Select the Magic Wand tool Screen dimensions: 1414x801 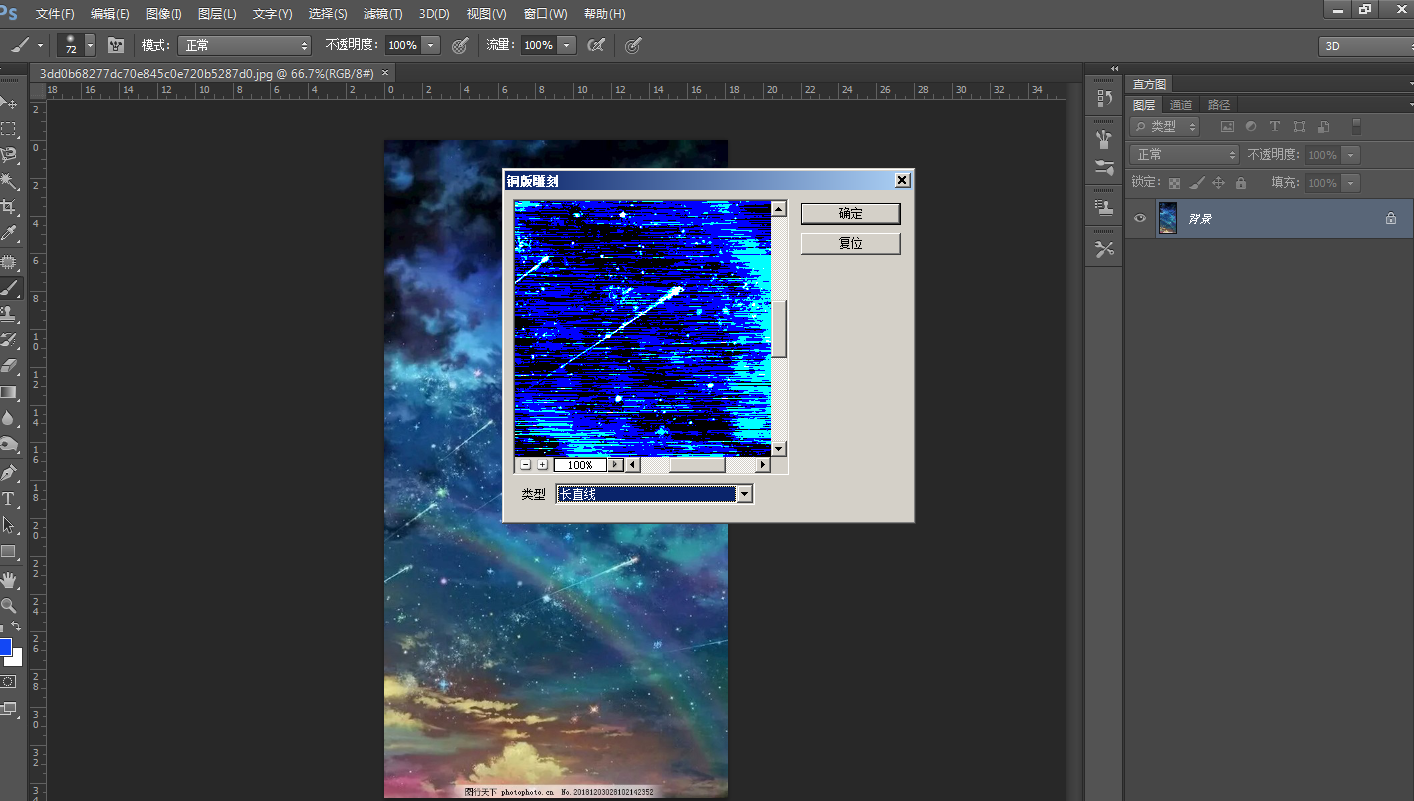[x=9, y=181]
